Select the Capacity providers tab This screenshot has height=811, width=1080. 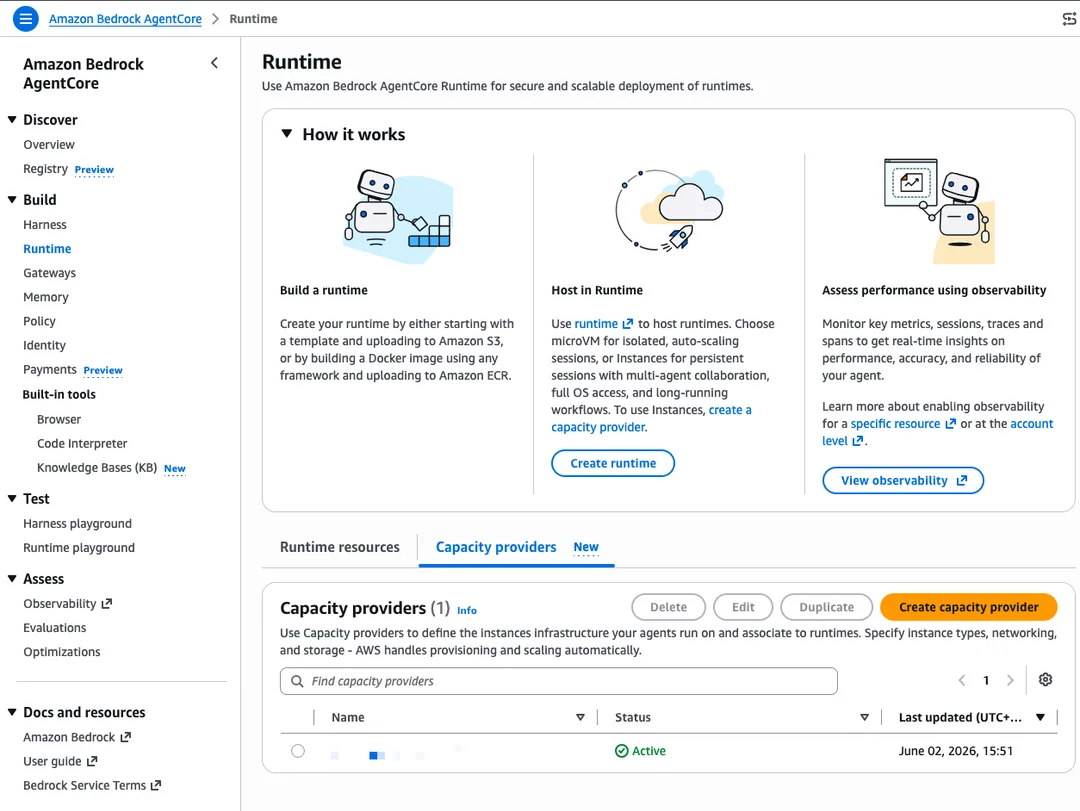[496, 547]
